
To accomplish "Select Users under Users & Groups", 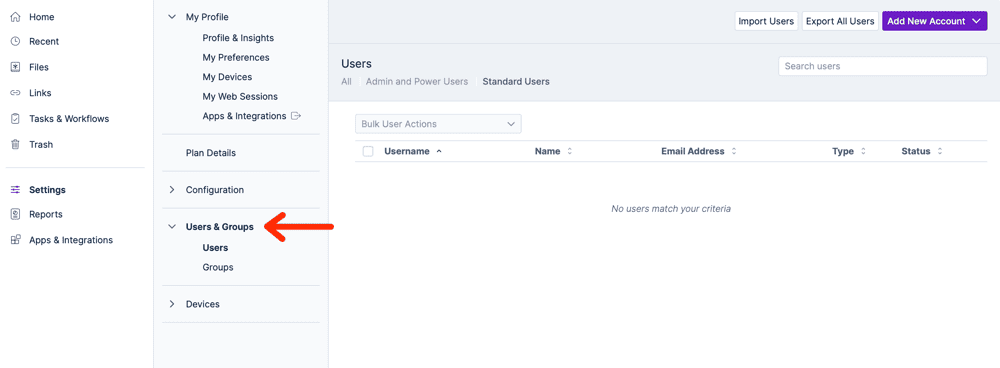I will (215, 247).
